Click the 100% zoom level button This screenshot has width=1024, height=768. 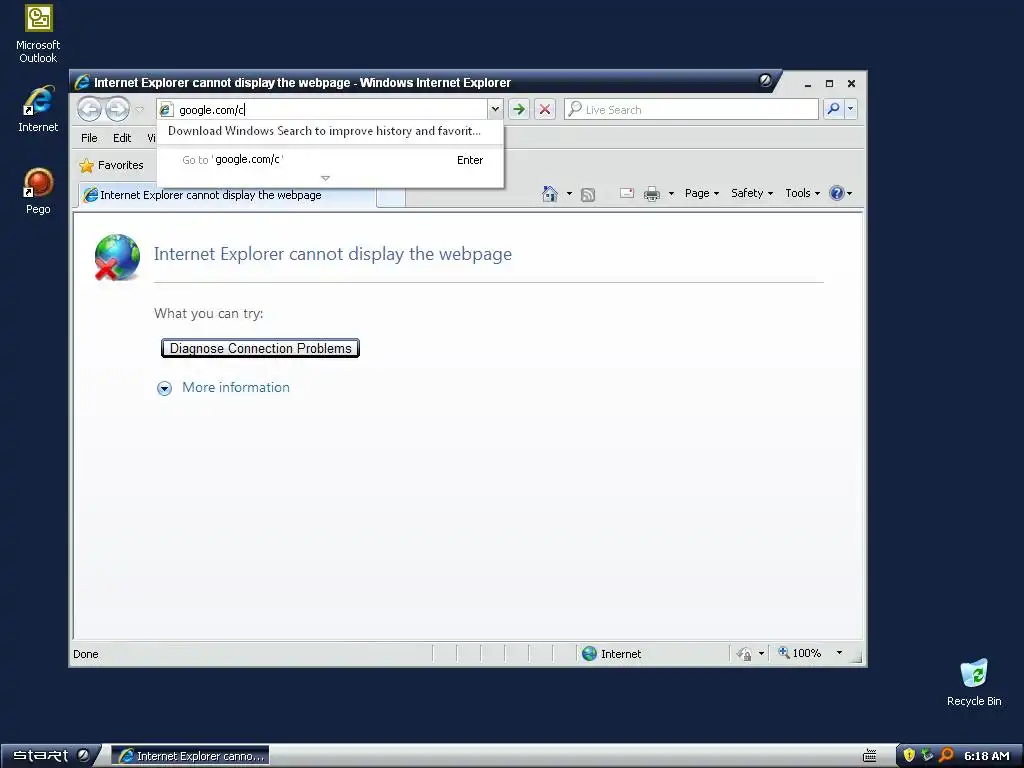(800, 653)
